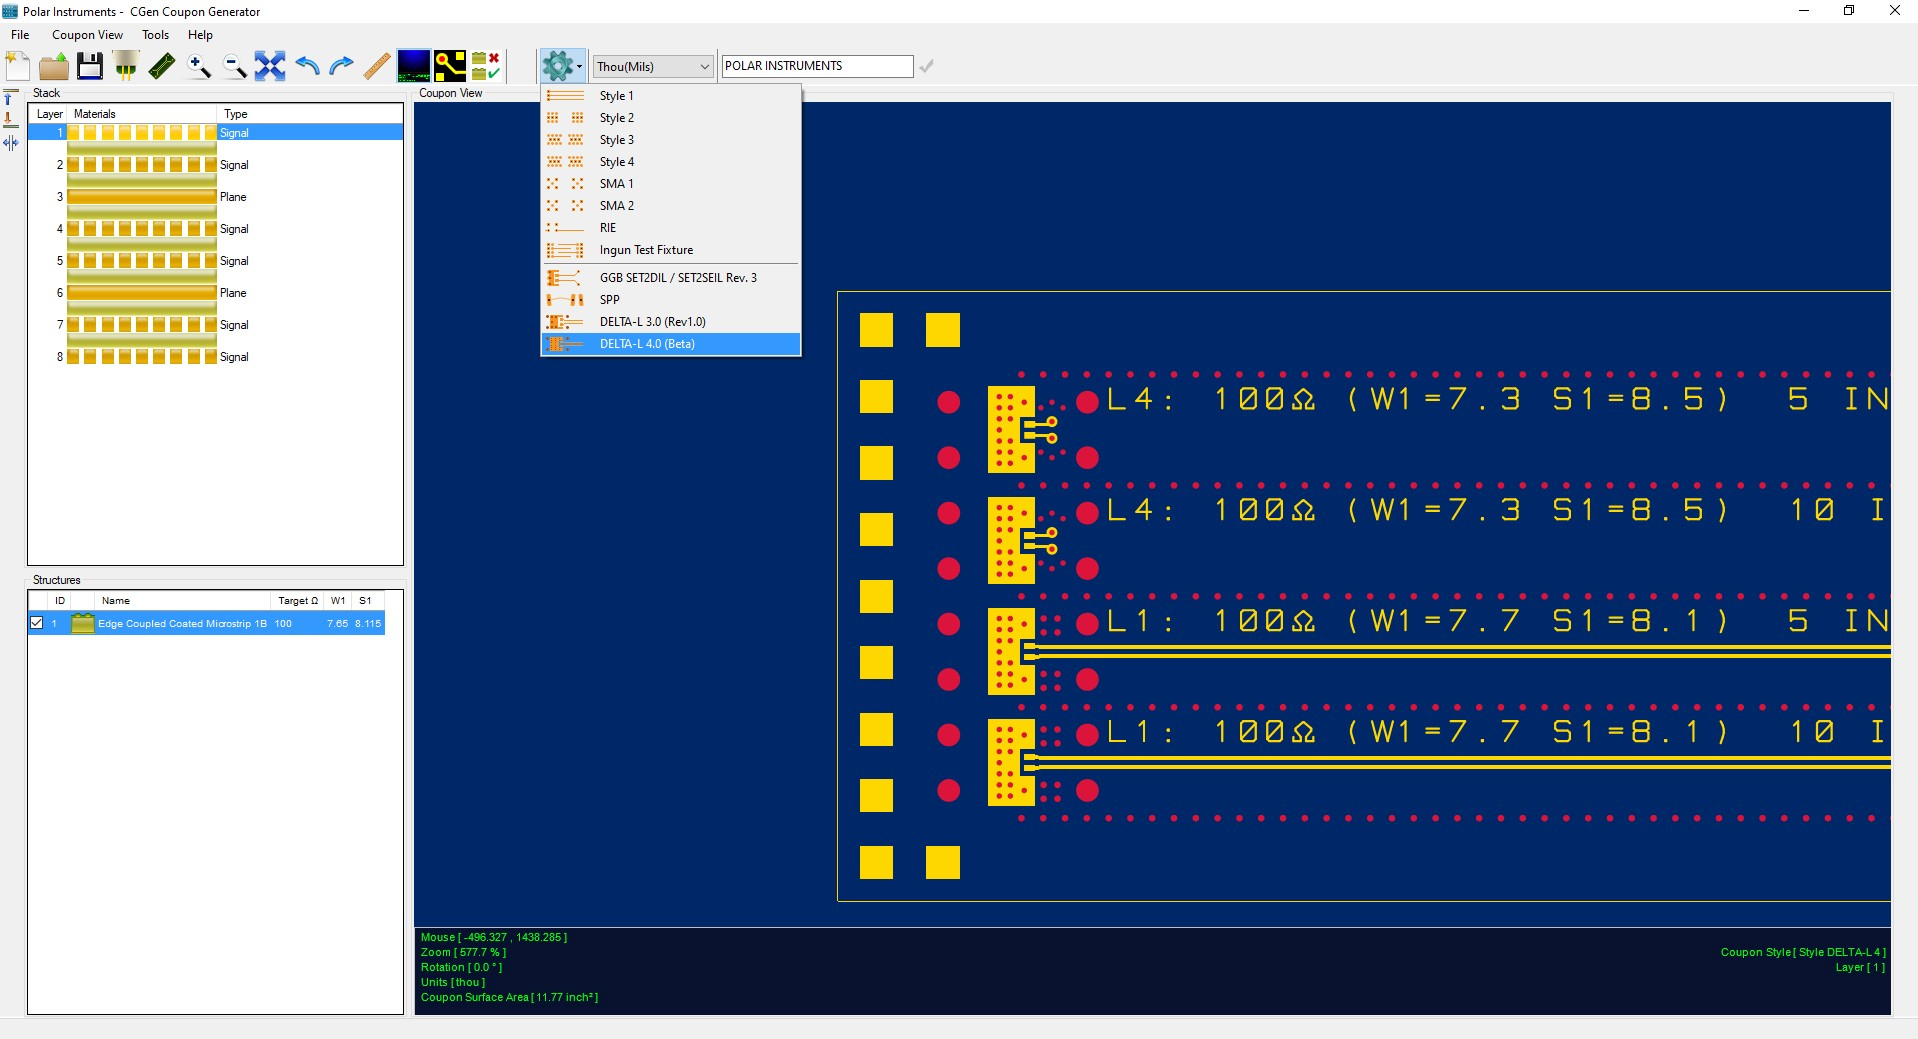
Task: Select Ingun Test Fixture style
Action: click(x=671, y=250)
